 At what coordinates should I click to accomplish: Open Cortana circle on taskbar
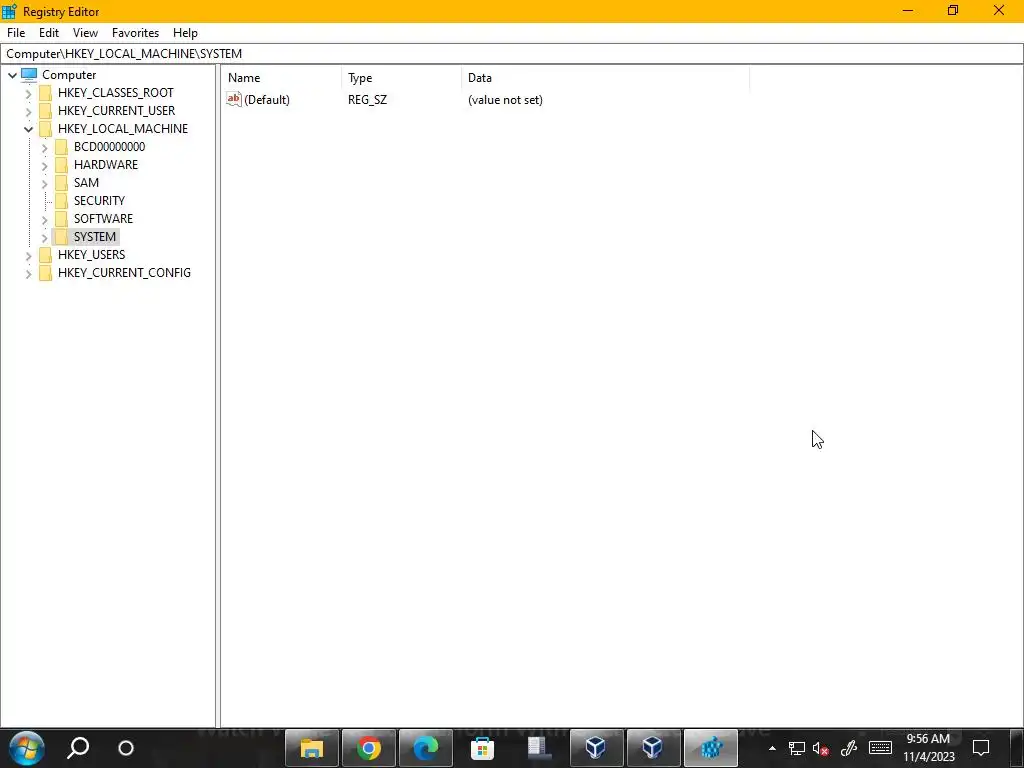tap(126, 748)
